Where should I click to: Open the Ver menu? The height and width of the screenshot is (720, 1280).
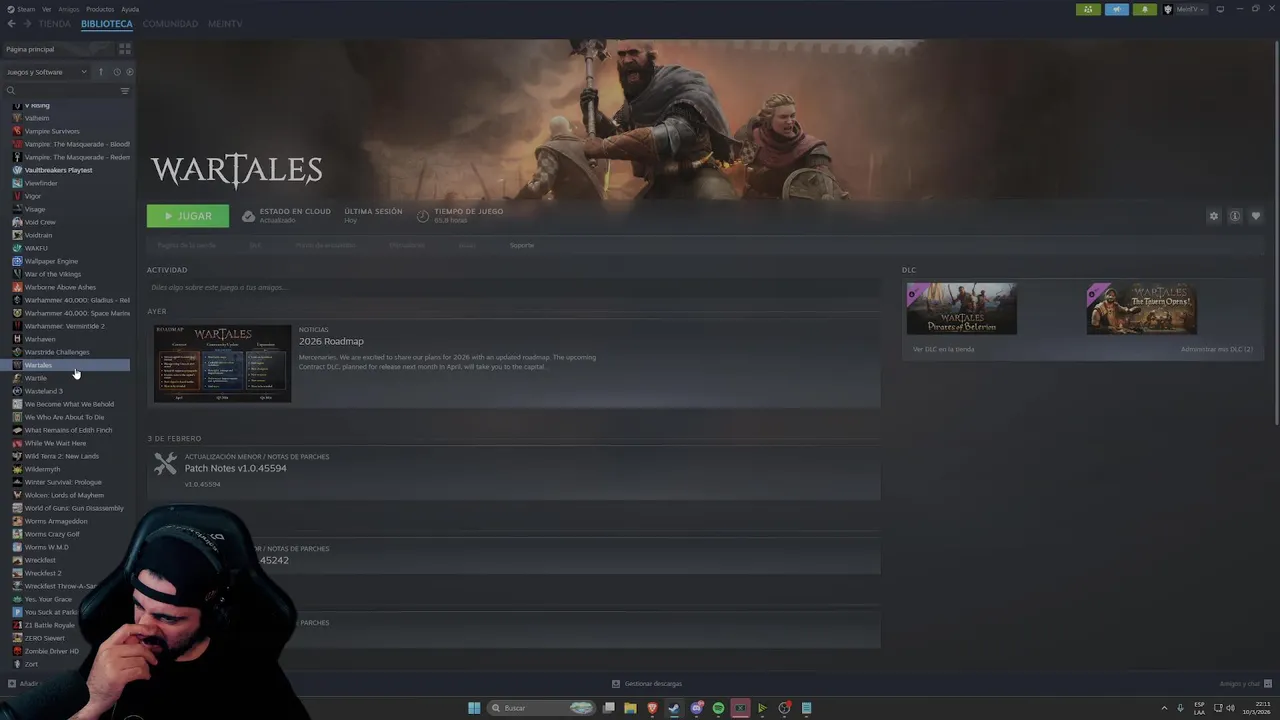46,9
